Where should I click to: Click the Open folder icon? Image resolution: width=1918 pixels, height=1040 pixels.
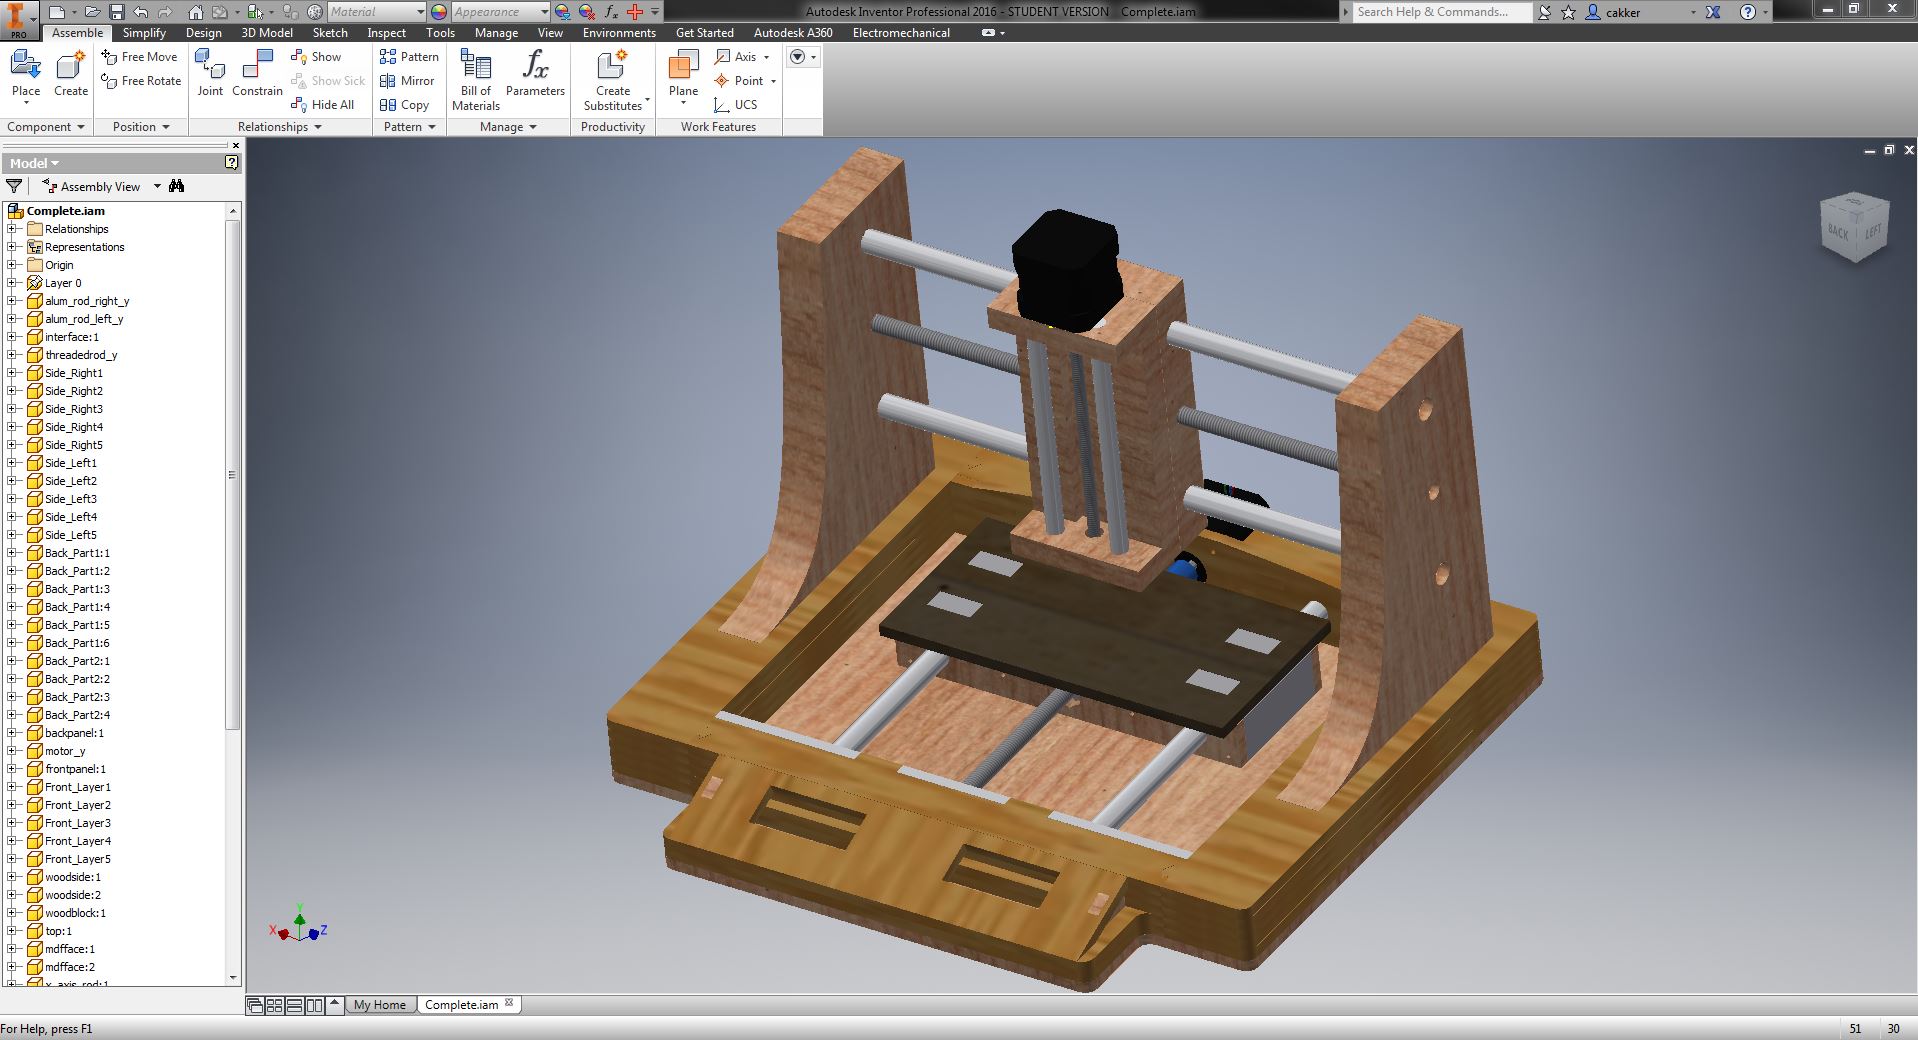tap(91, 12)
